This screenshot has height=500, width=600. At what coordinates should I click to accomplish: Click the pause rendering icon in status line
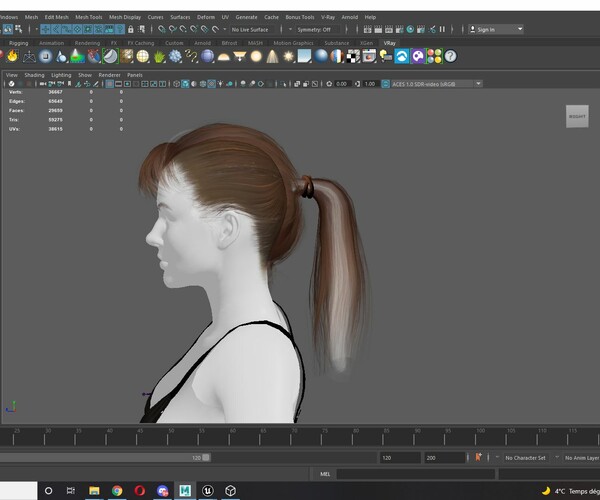tap(442, 29)
